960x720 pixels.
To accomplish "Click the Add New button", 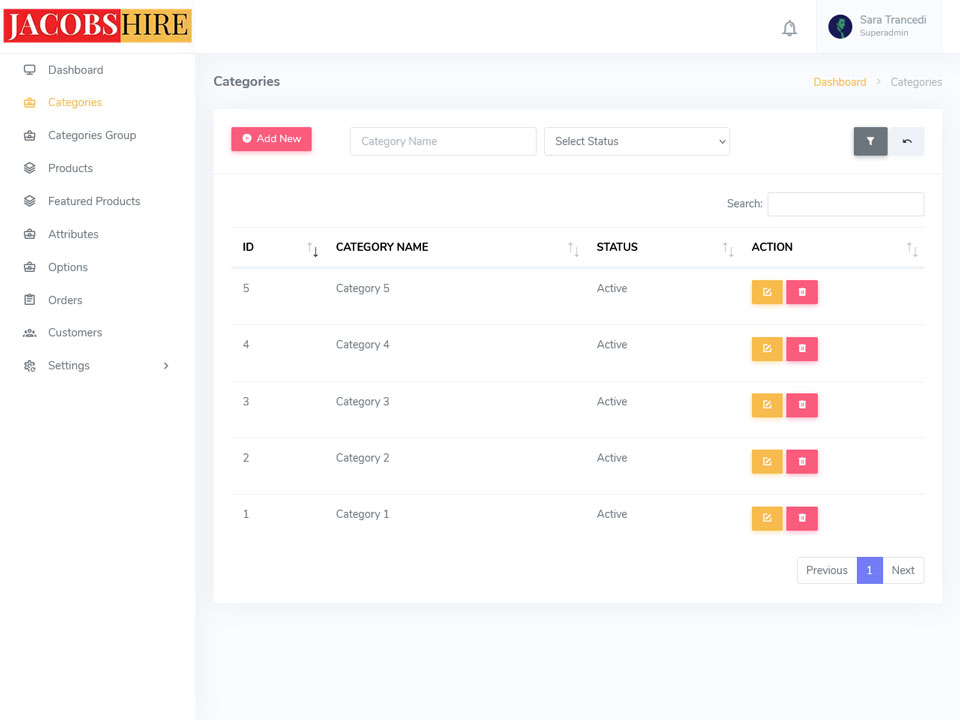I will point(271,139).
